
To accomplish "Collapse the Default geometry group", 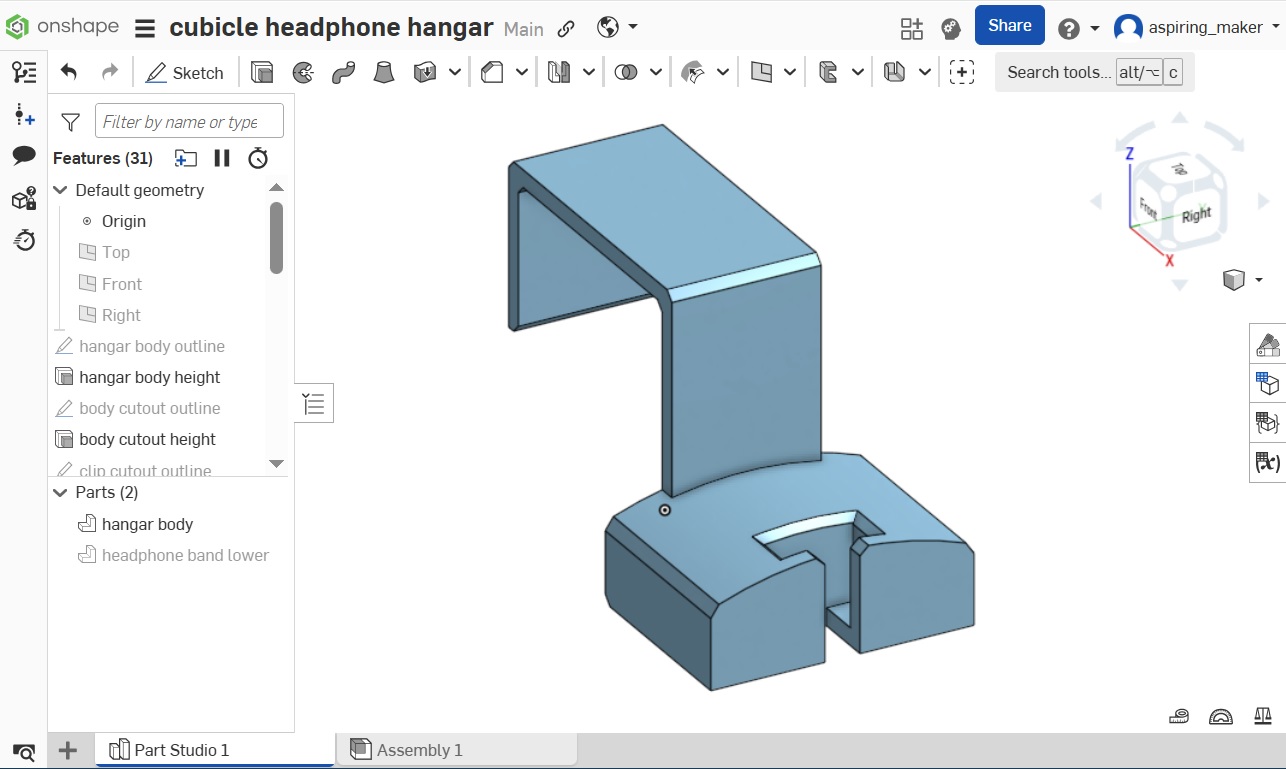I will (x=60, y=190).
